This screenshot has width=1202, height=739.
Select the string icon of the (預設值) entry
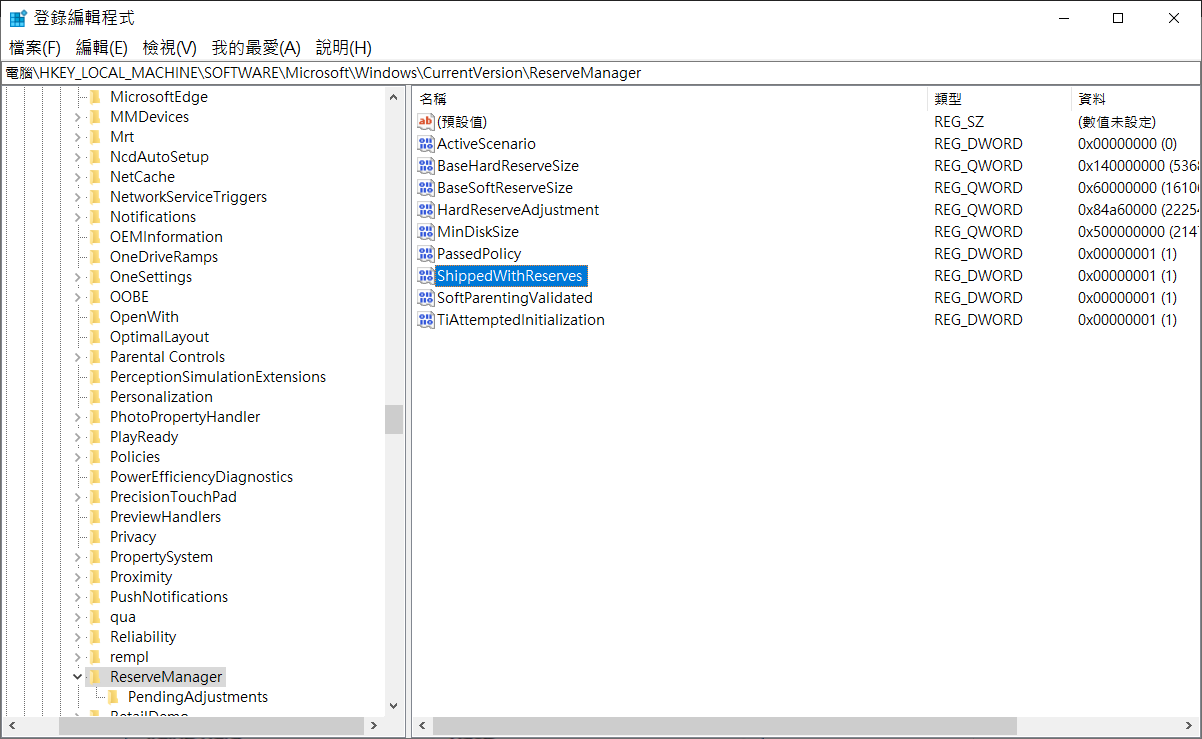point(426,122)
